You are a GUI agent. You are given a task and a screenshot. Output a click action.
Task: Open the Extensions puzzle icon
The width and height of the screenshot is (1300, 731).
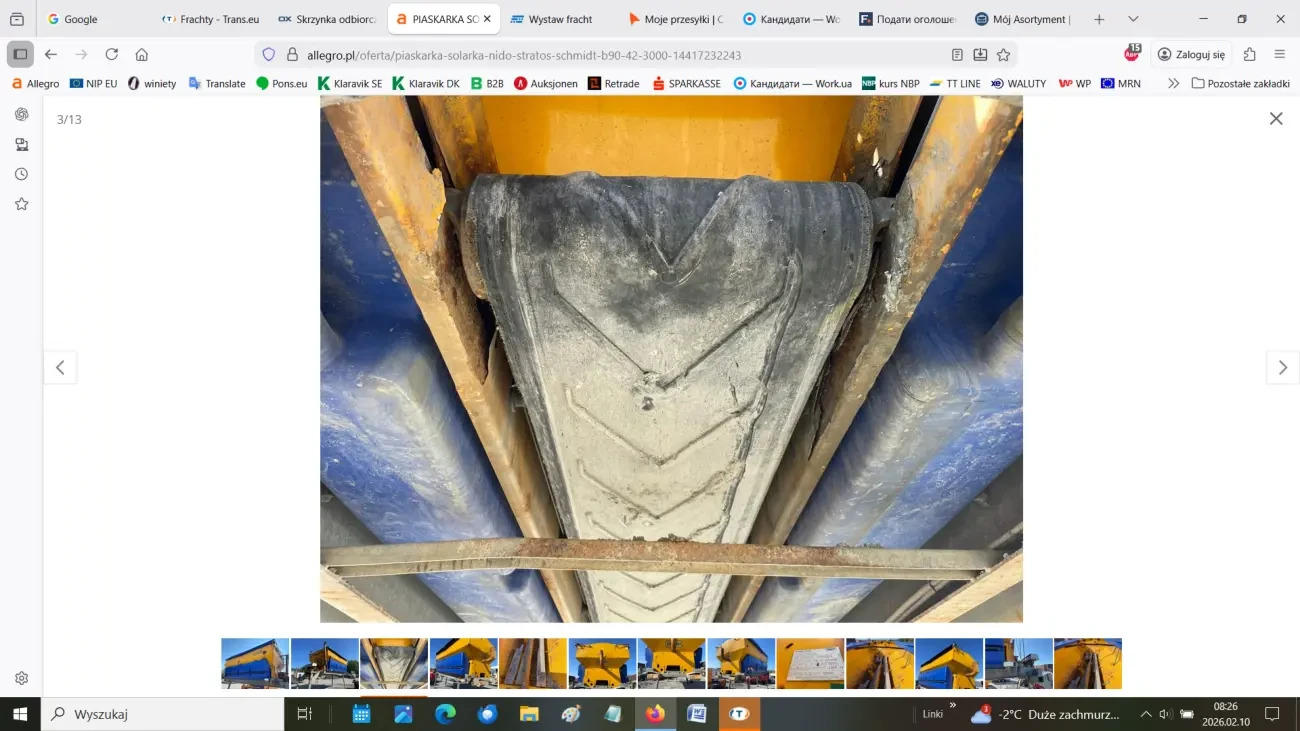pos(1249,55)
